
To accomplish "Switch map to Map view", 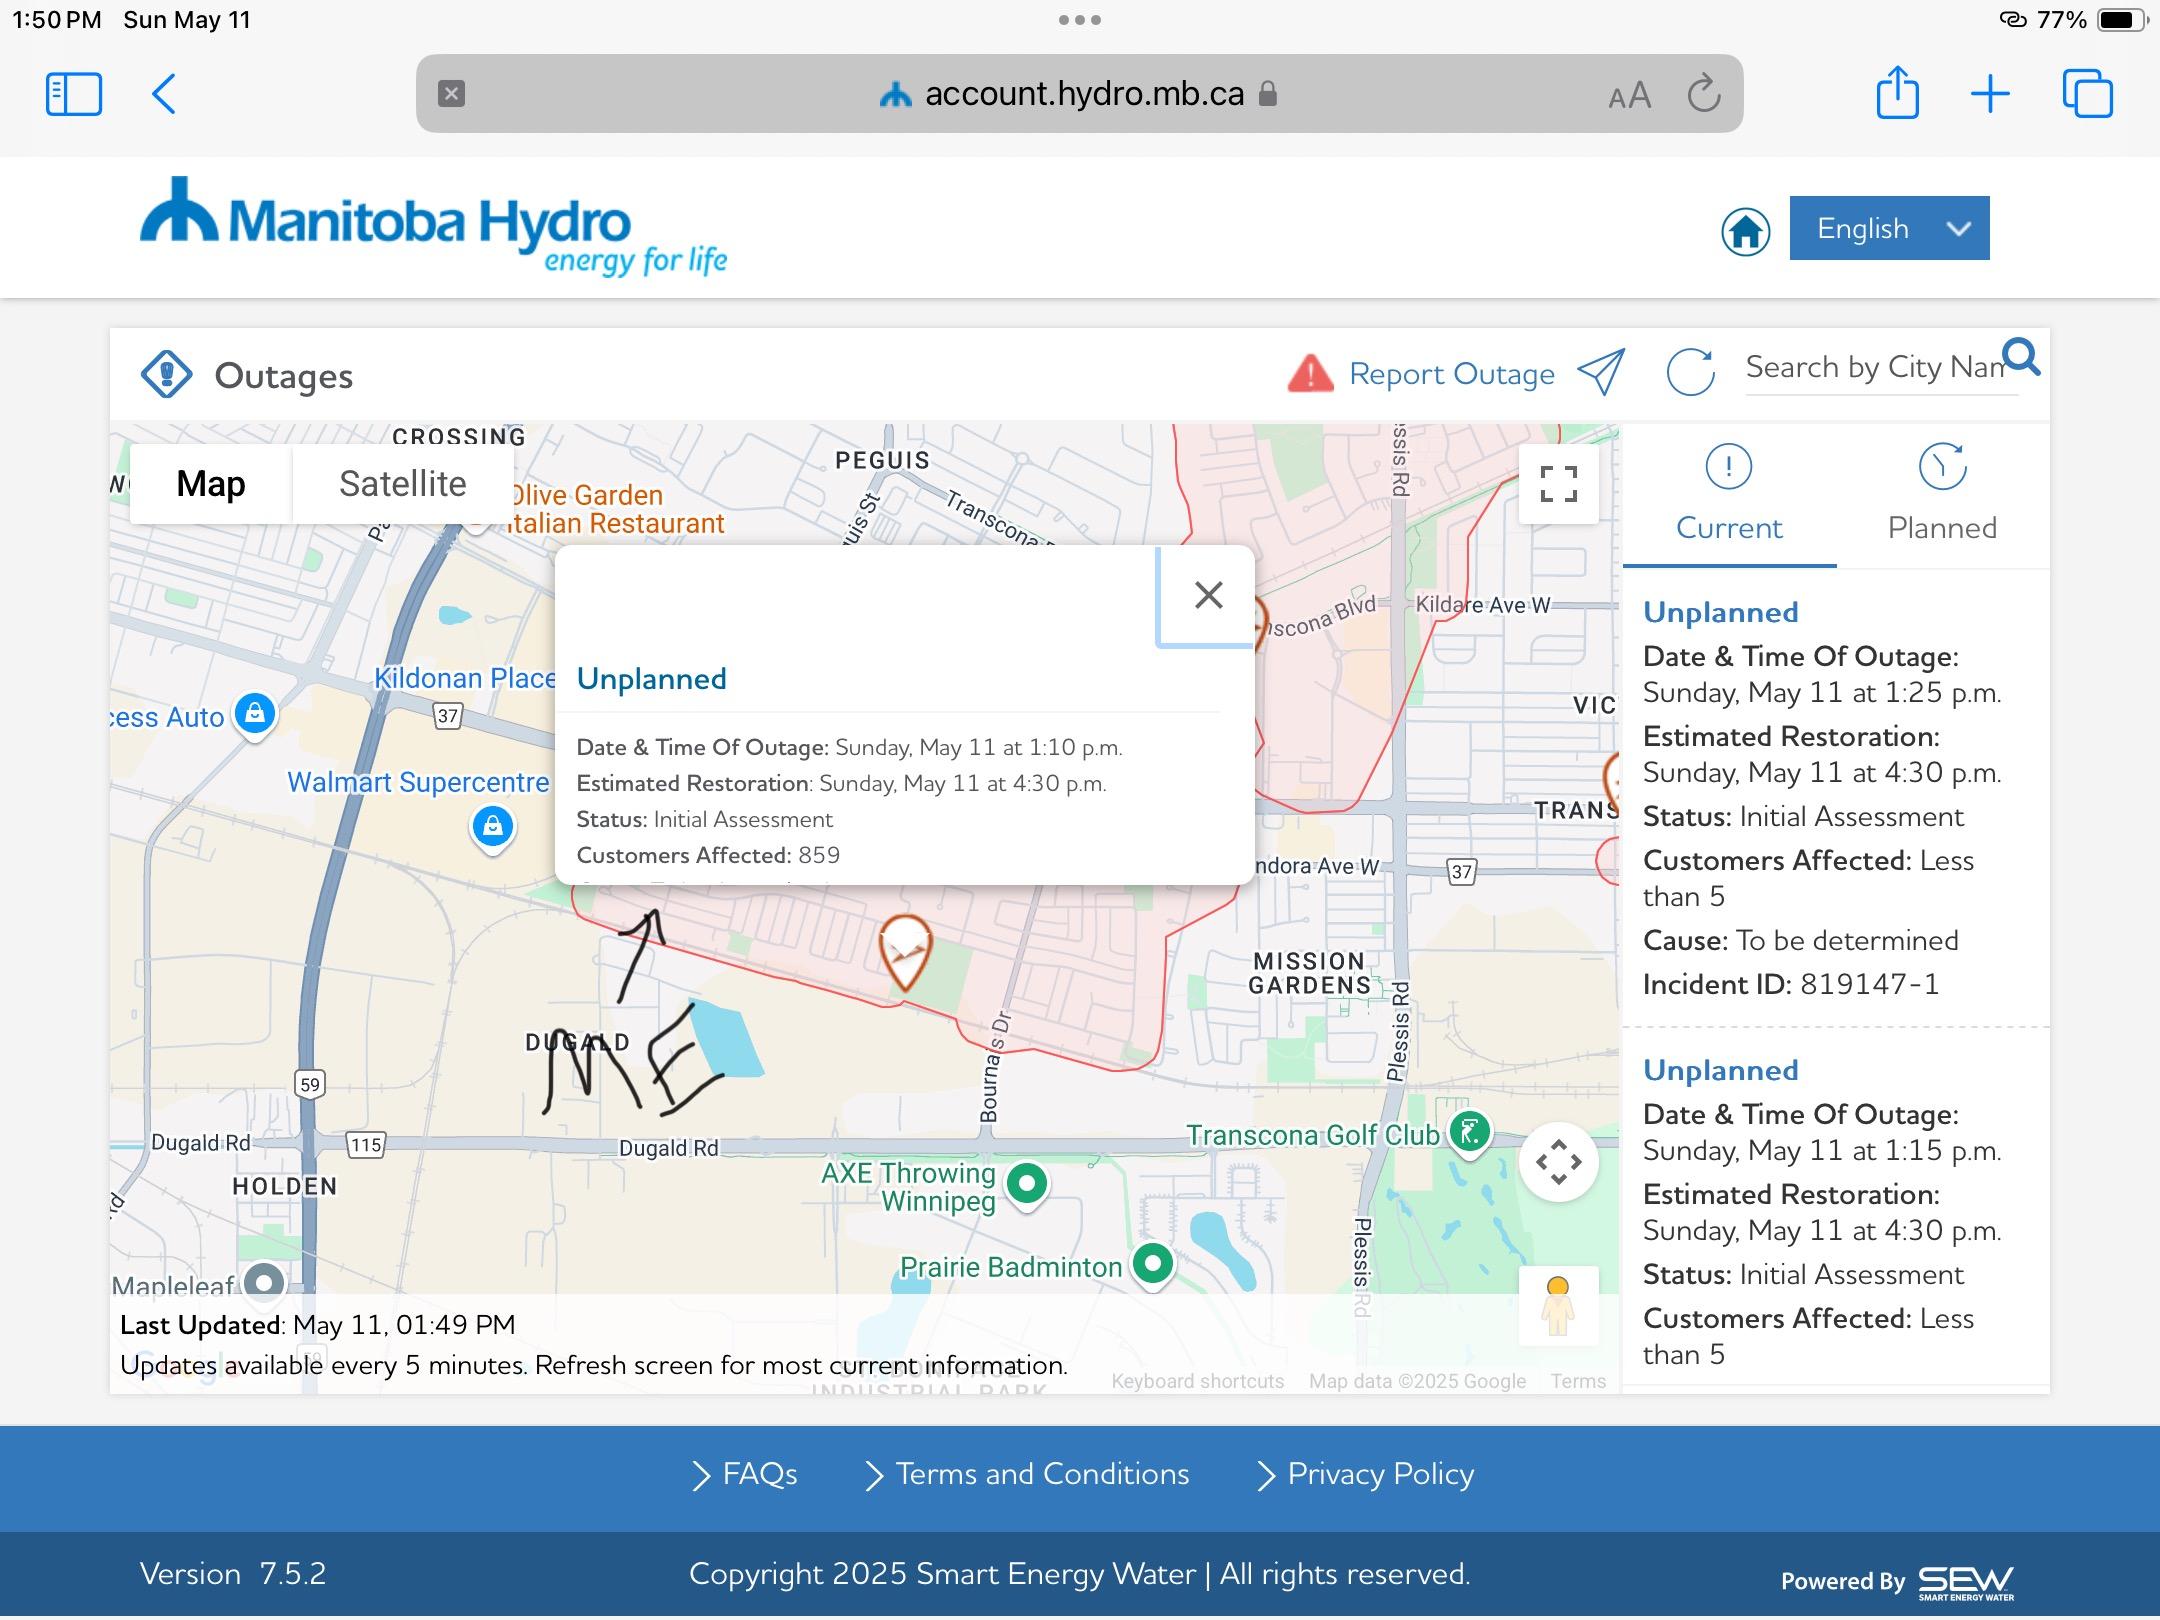I will (211, 484).
